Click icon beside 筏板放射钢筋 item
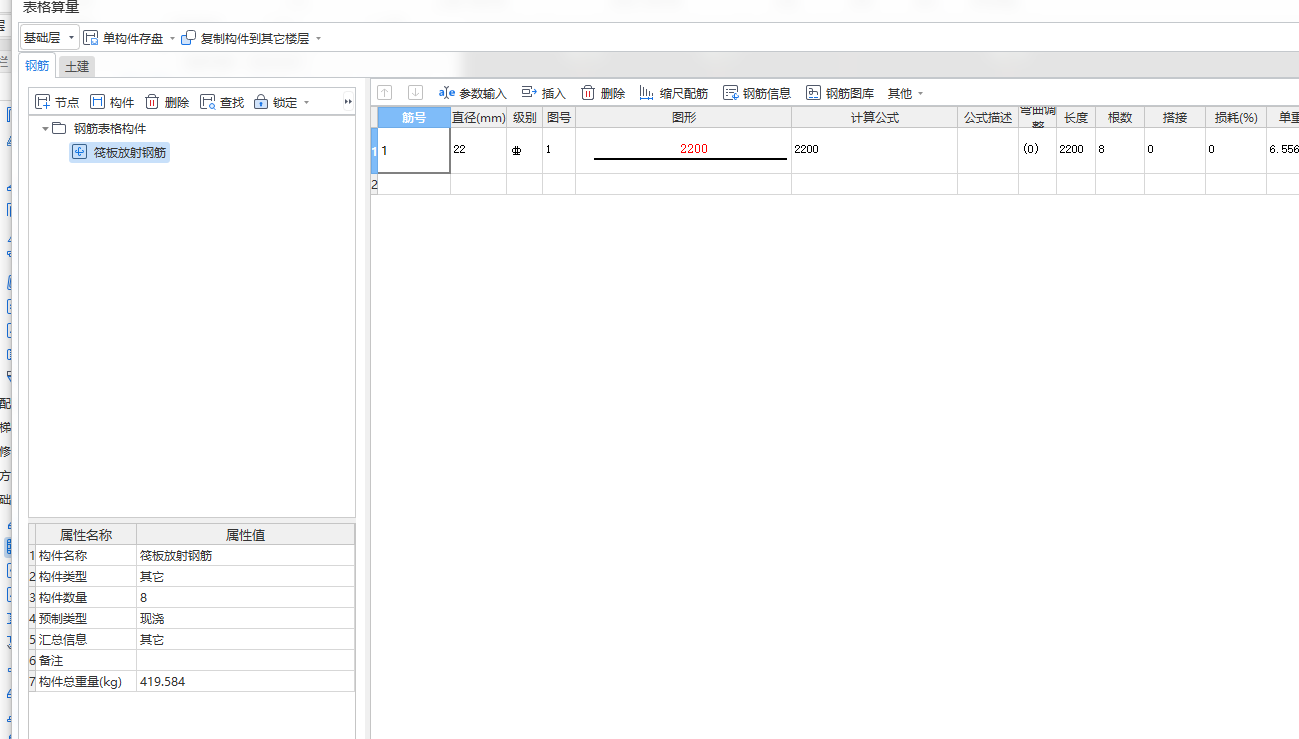 pos(80,152)
